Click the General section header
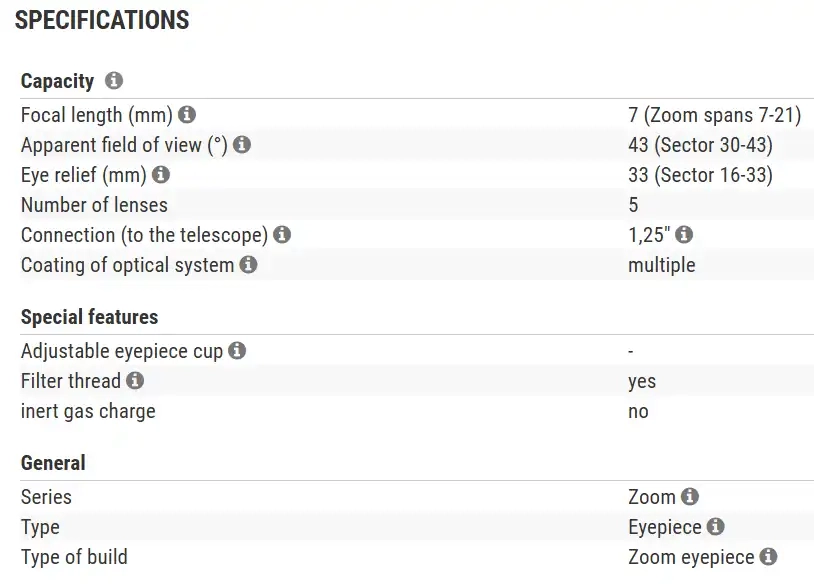 click(53, 463)
